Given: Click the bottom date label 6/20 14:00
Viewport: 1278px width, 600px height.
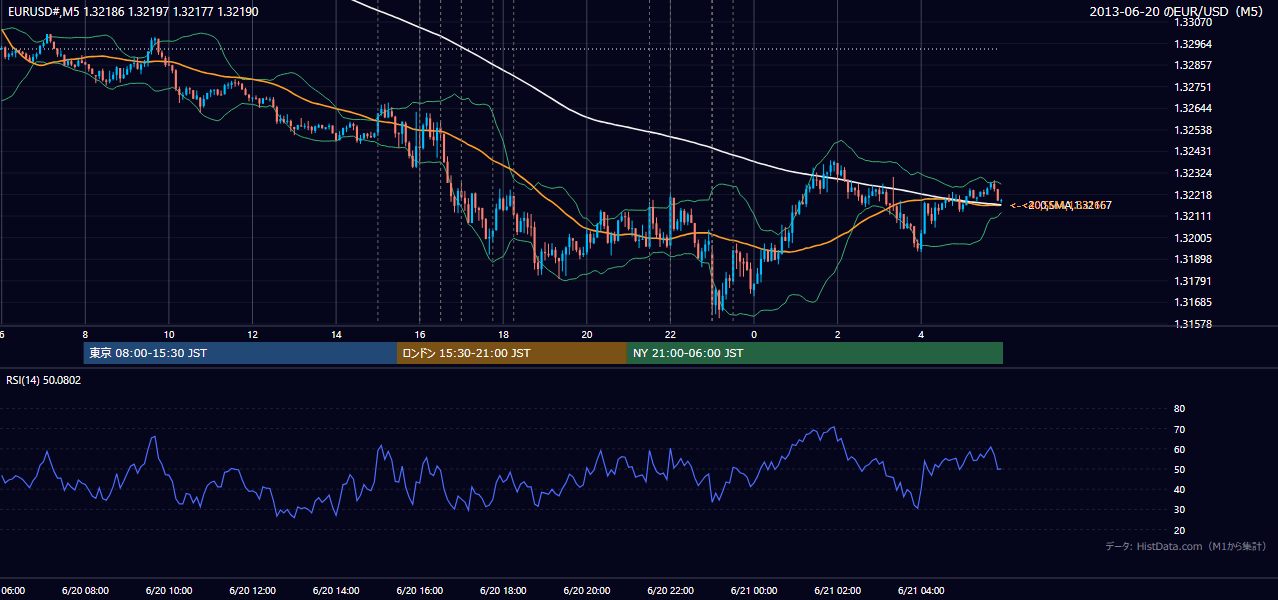Looking at the screenshot, I should coord(336,591).
